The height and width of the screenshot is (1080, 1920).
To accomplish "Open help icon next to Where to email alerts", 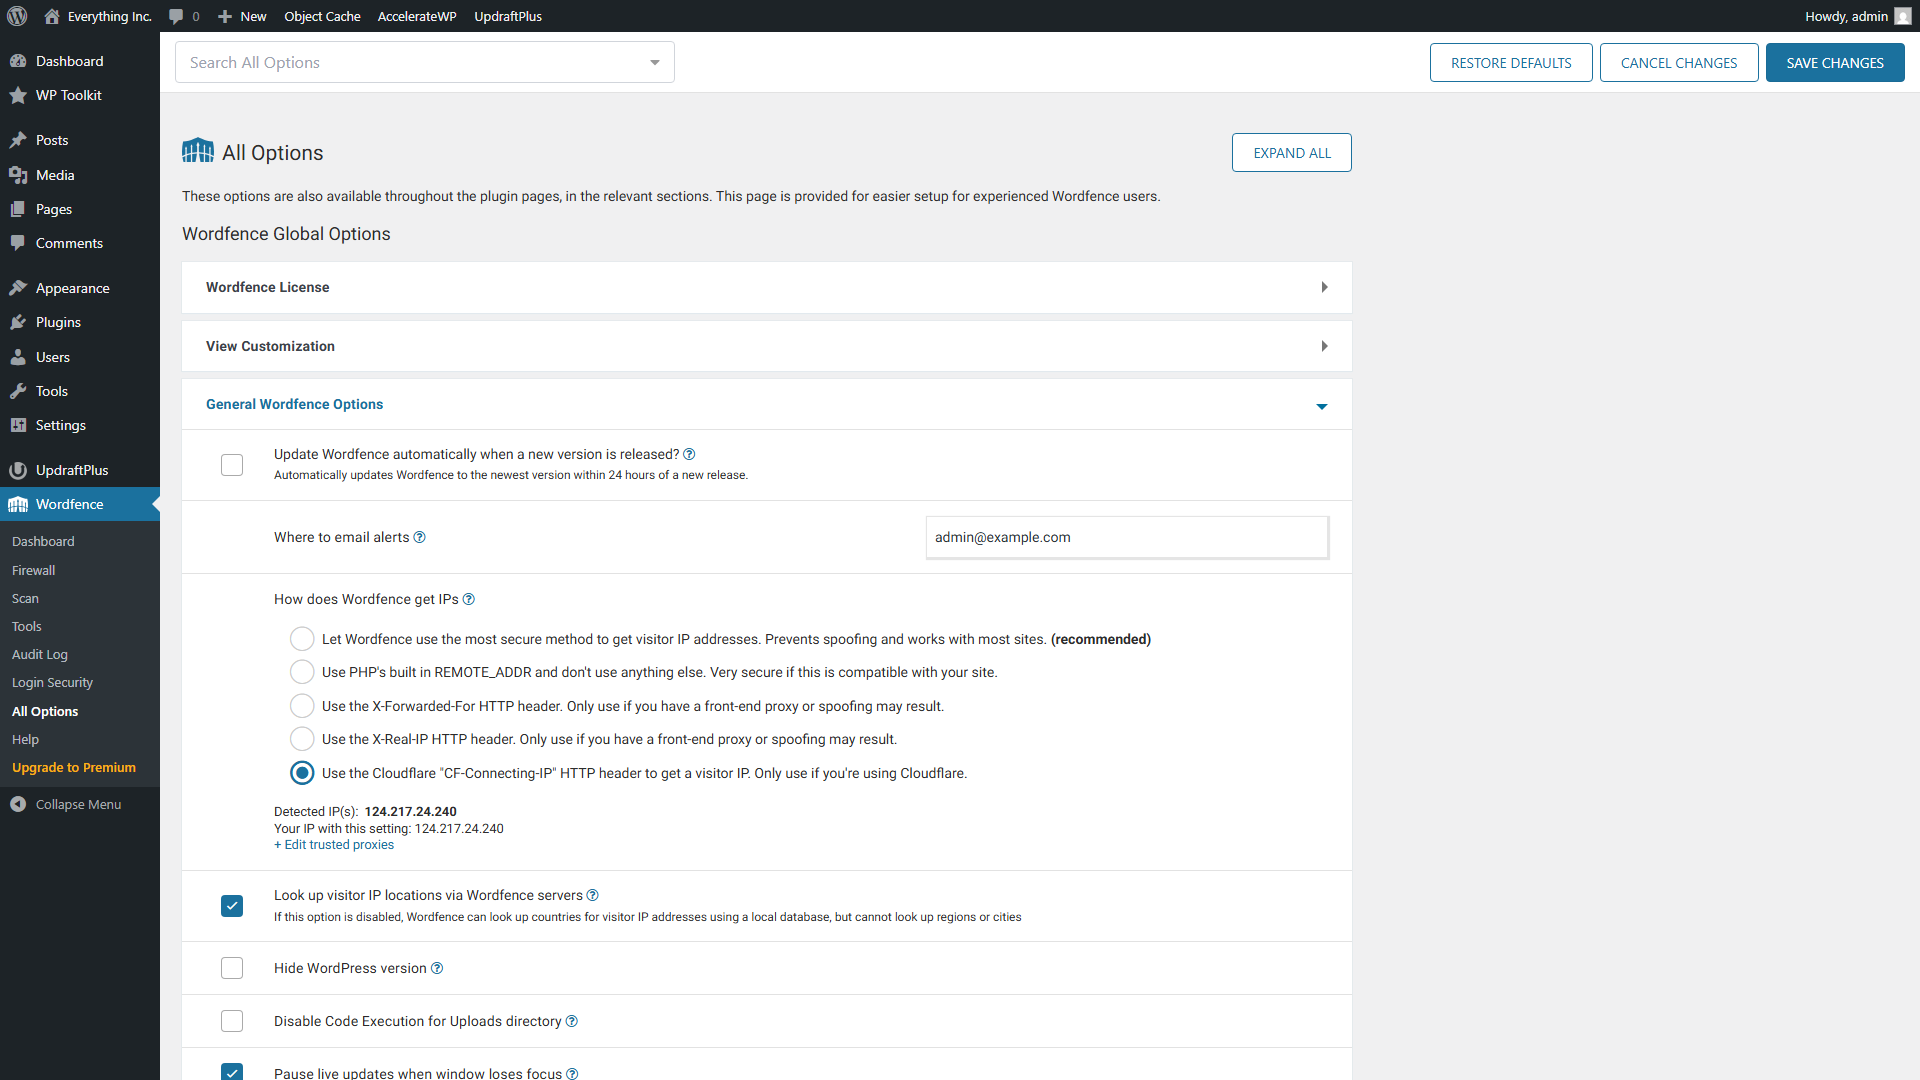I will [420, 537].
